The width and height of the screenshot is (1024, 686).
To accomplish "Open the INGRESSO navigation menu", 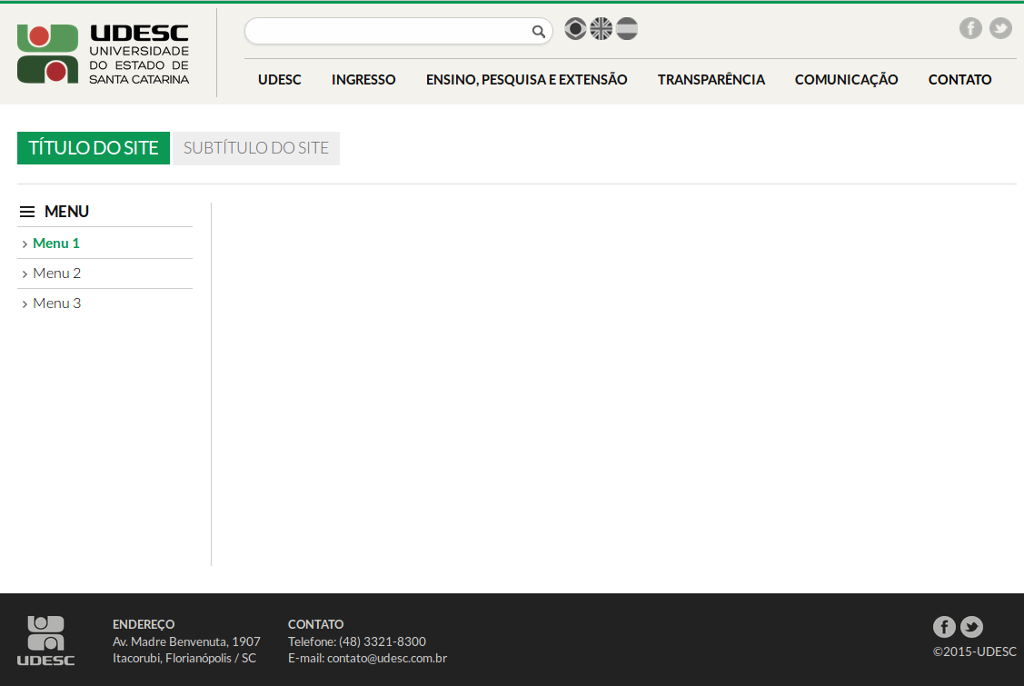I will click(x=363, y=80).
